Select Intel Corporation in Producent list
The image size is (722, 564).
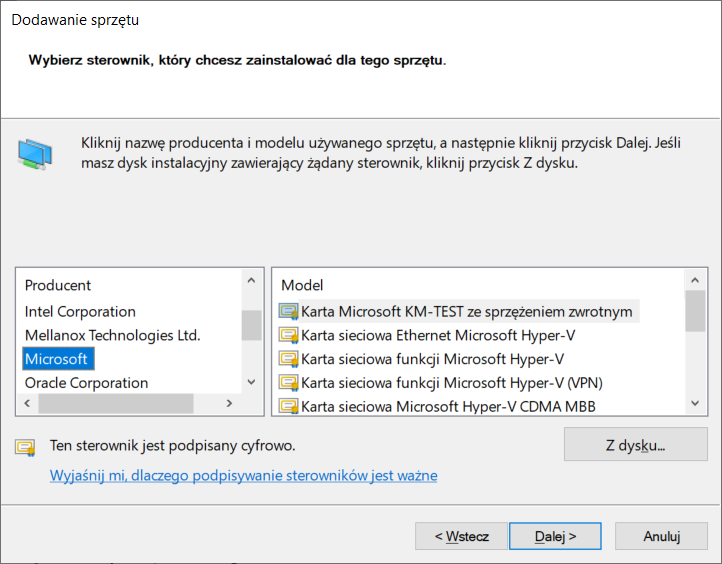(80, 312)
